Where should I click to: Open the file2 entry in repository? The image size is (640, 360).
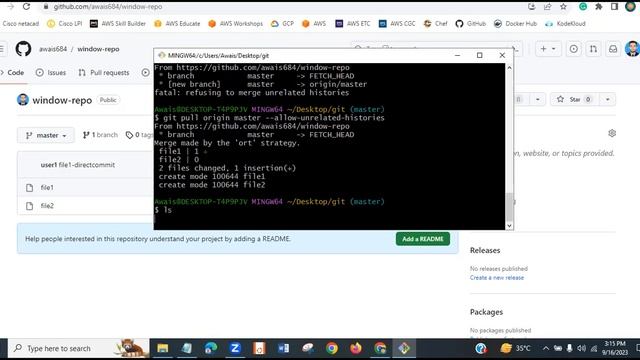pos(47,206)
